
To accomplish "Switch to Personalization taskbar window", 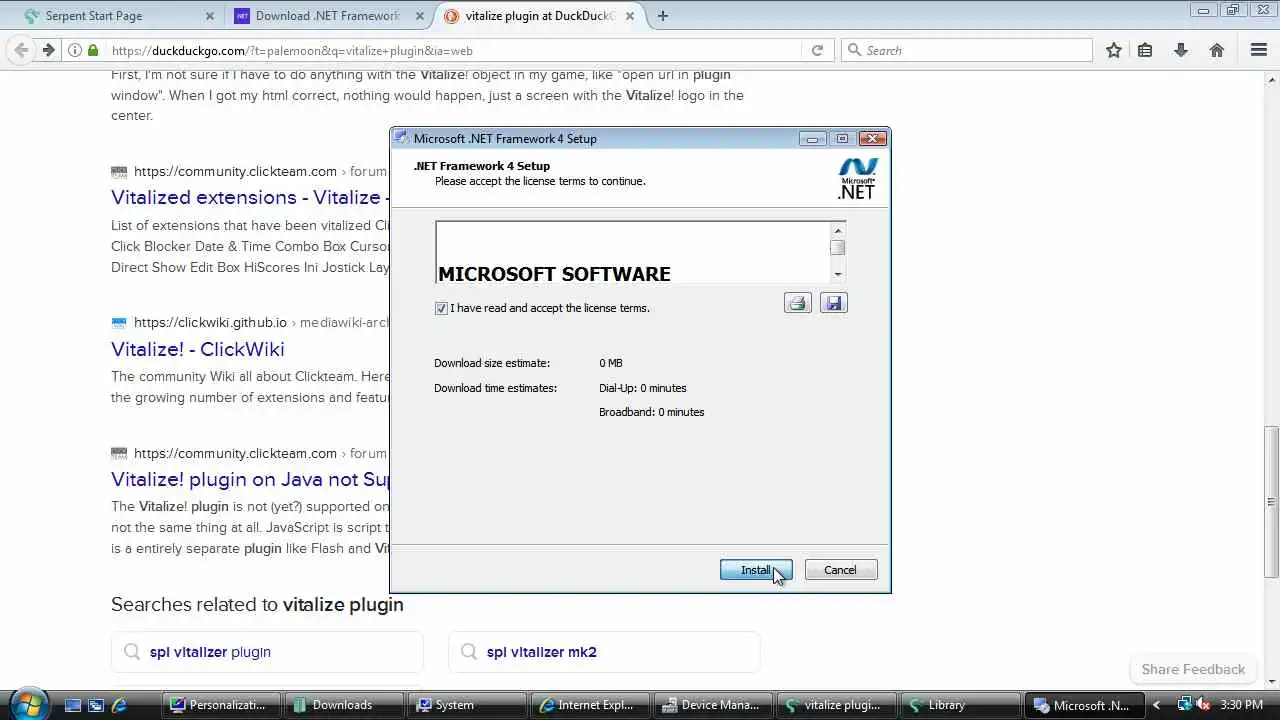I will coord(222,705).
